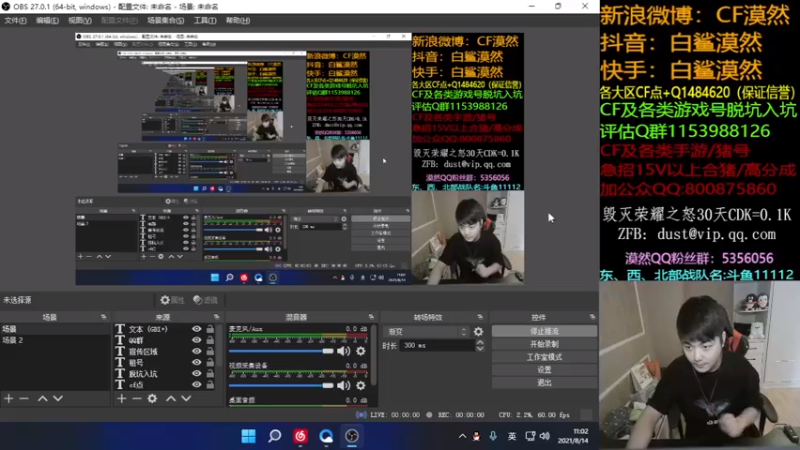800x450 pixels.
Task: Hide the 租号 source
Action: tap(196, 363)
